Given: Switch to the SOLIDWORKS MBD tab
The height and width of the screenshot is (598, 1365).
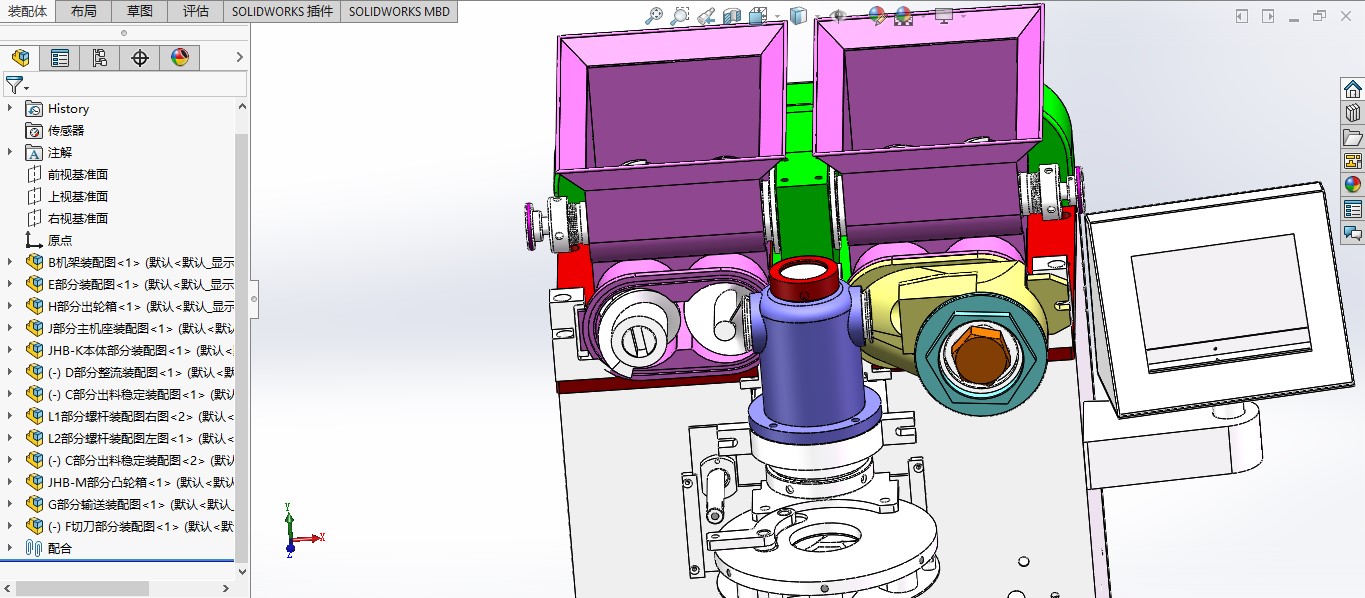Looking at the screenshot, I should [400, 11].
